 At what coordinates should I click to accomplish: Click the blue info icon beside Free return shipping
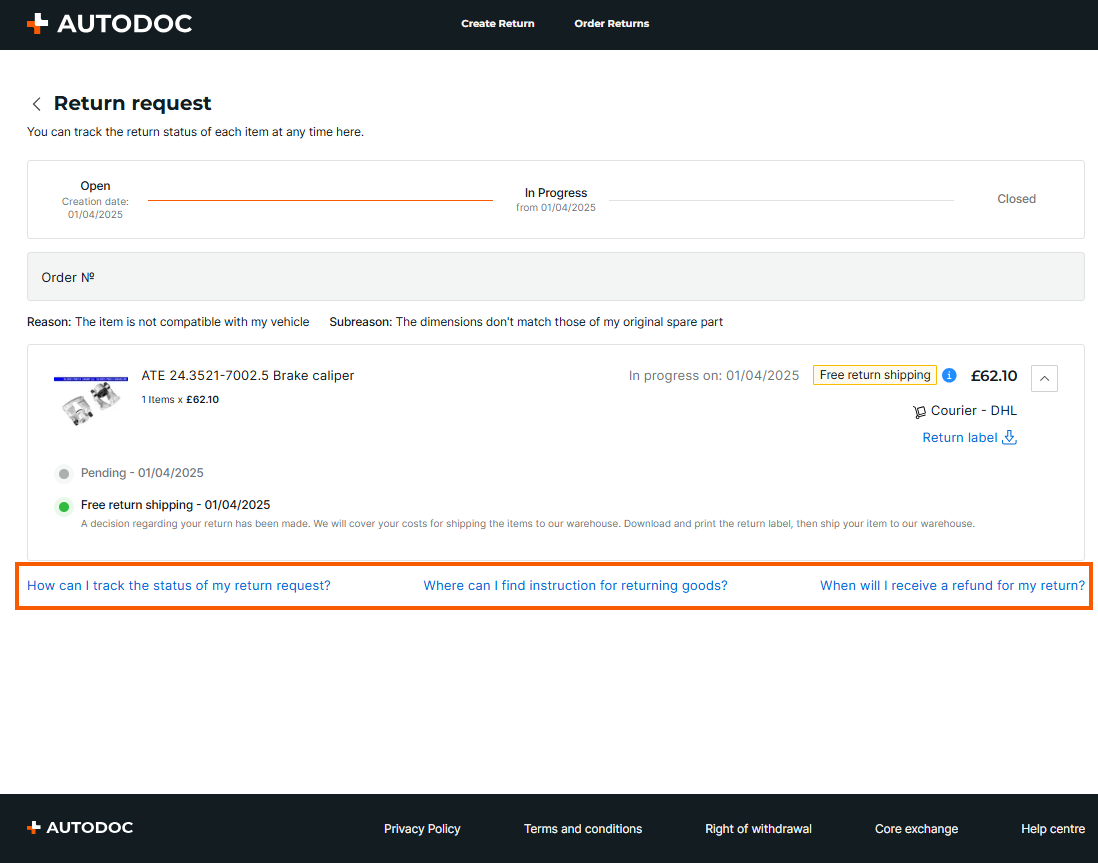[949, 376]
